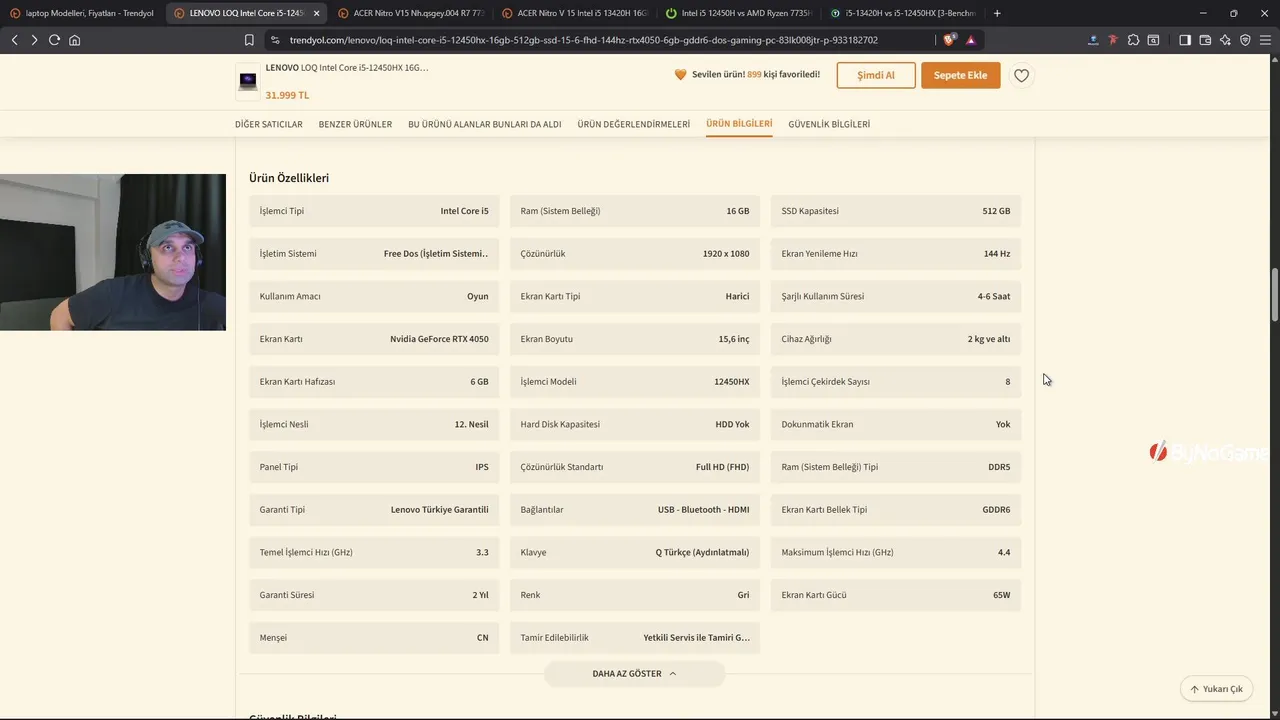Open DİĞER SATICILAR section

pyautogui.click(x=268, y=124)
